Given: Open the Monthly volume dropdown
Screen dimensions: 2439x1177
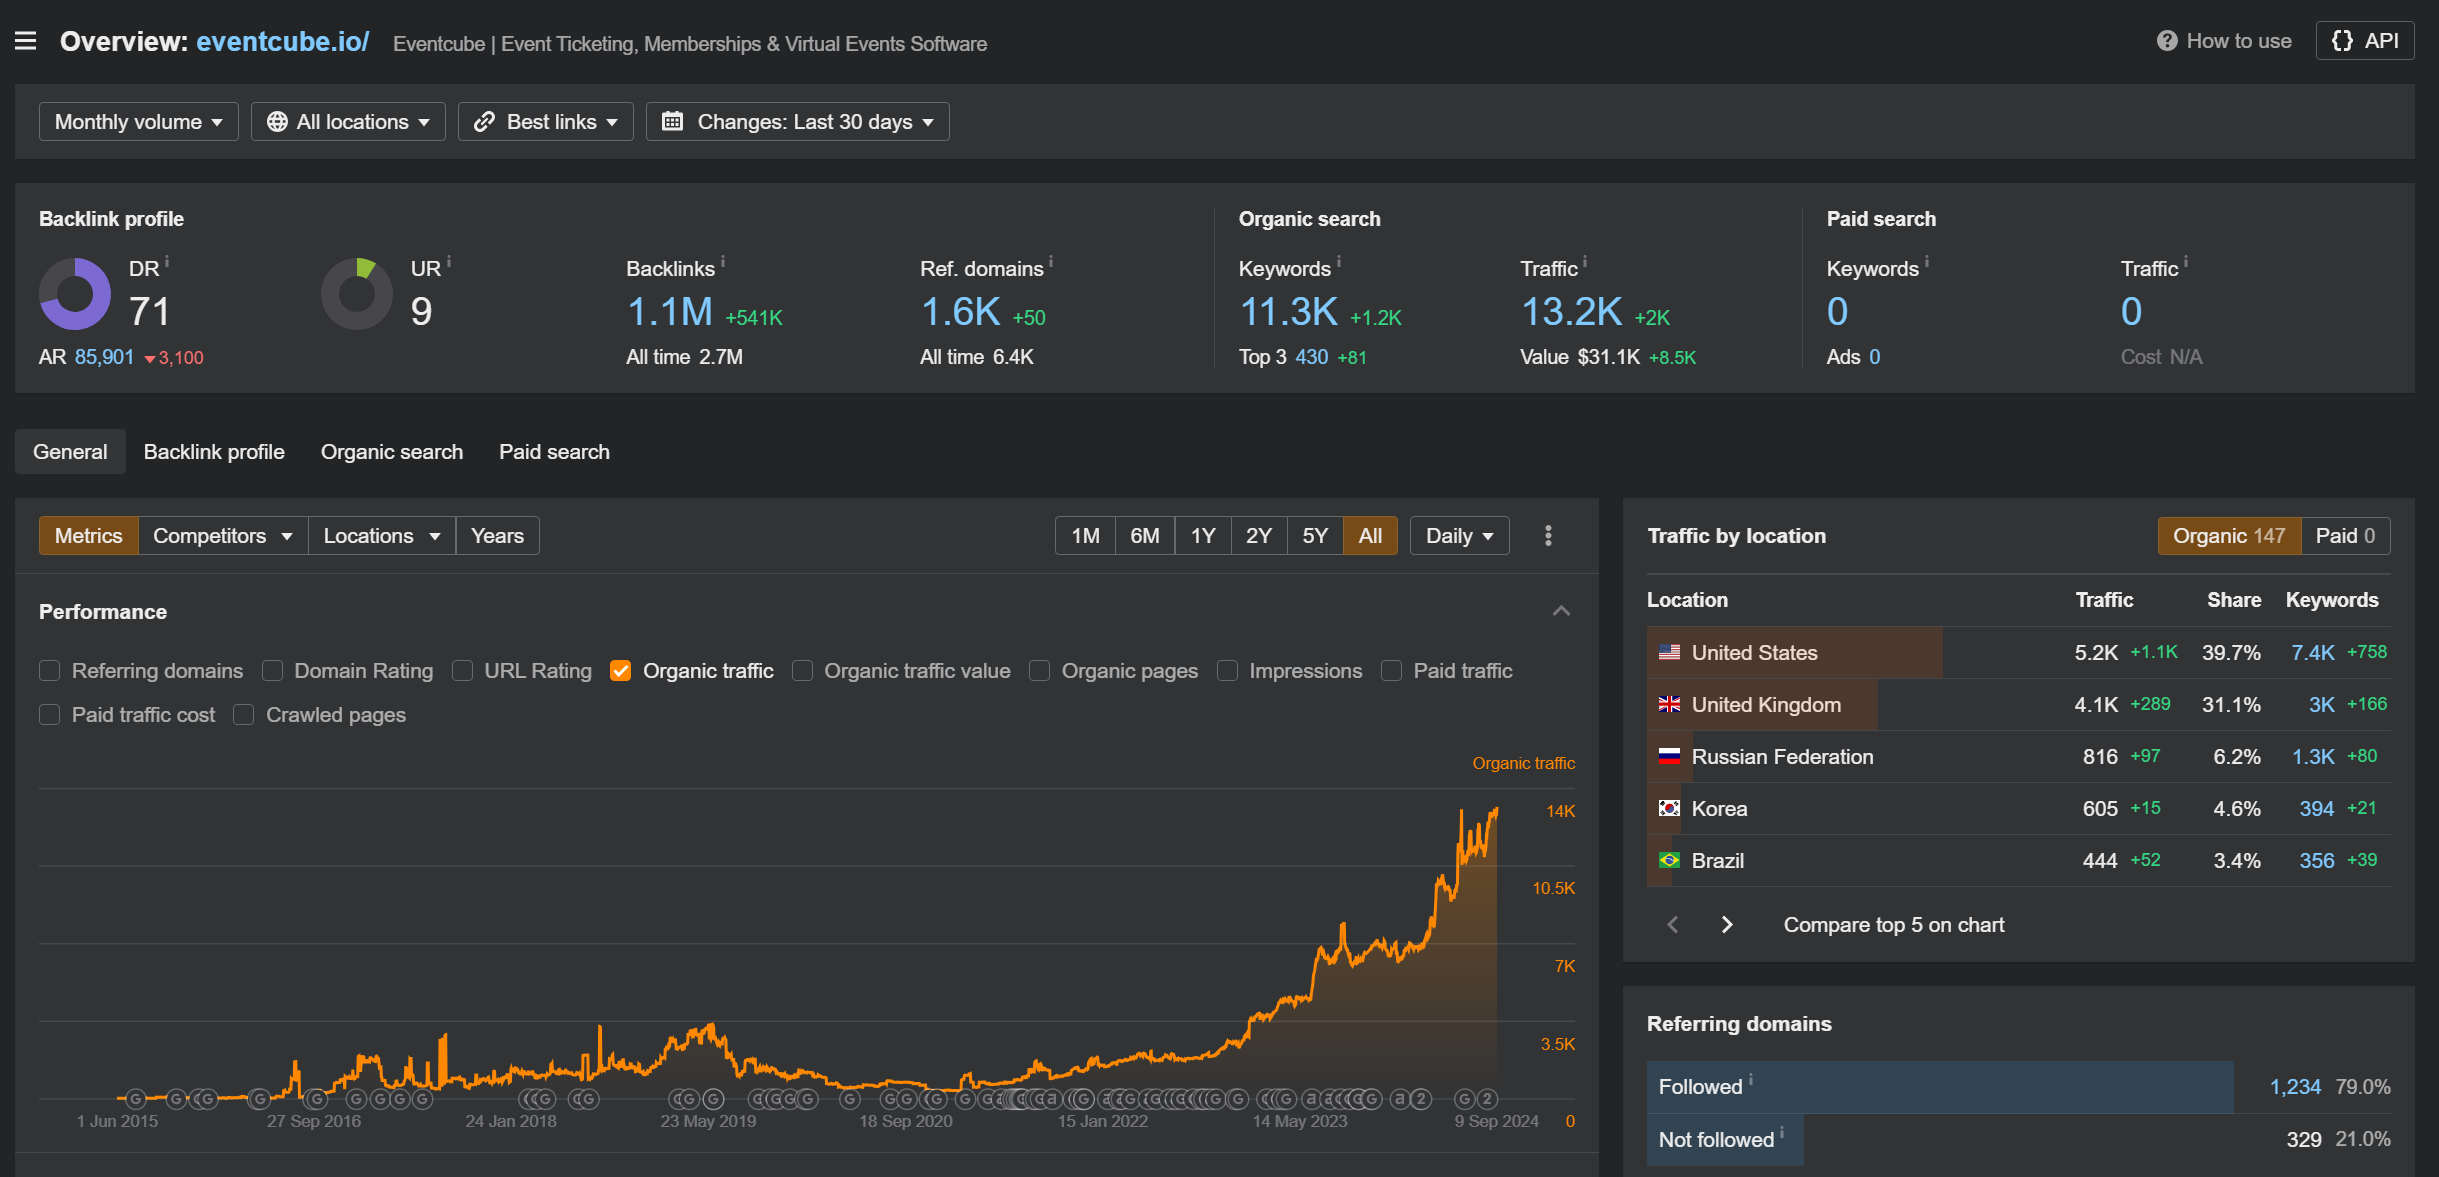Looking at the screenshot, I should pyautogui.click(x=138, y=122).
